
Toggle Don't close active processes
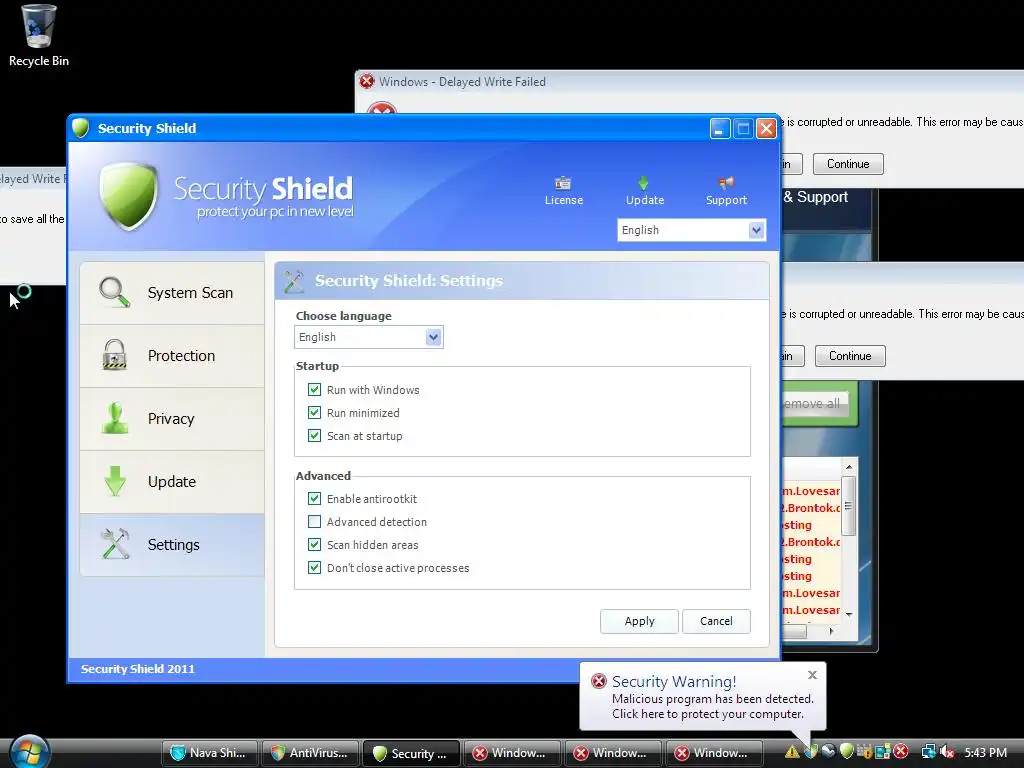tap(314, 568)
